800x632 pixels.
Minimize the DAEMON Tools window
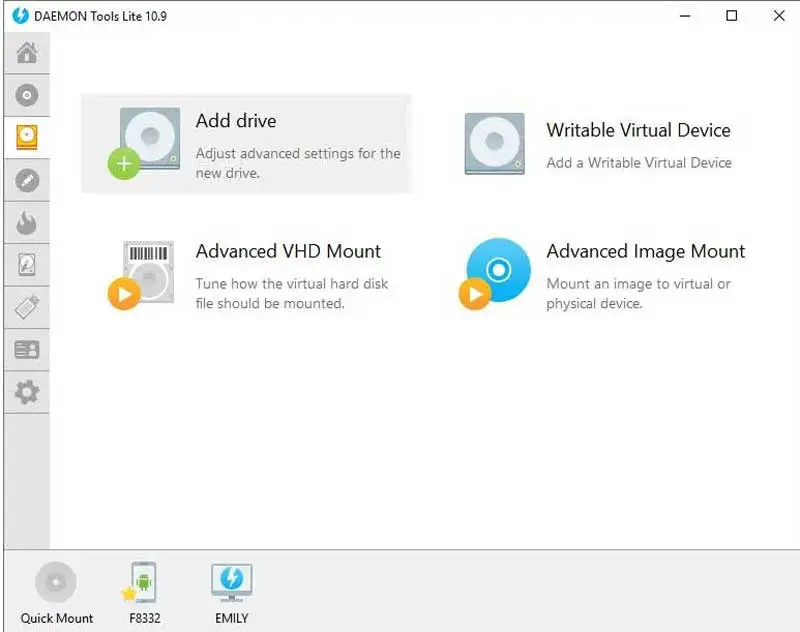coord(685,16)
